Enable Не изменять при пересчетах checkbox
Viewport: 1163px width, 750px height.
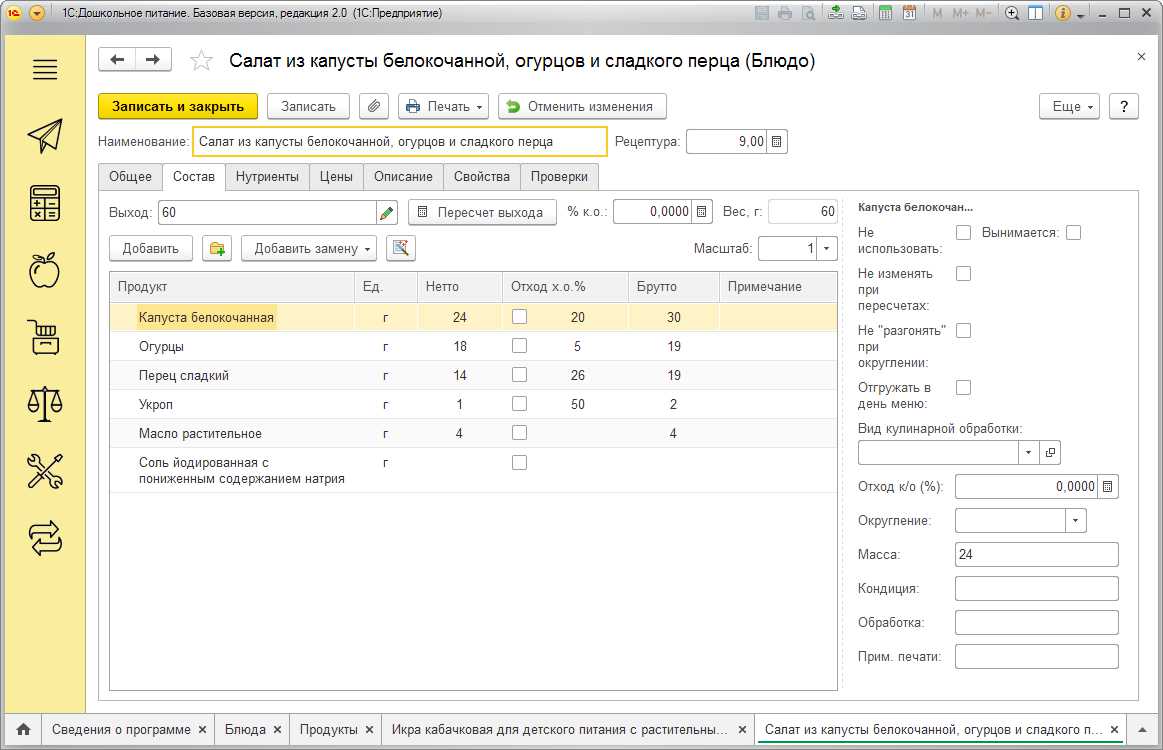click(x=963, y=274)
